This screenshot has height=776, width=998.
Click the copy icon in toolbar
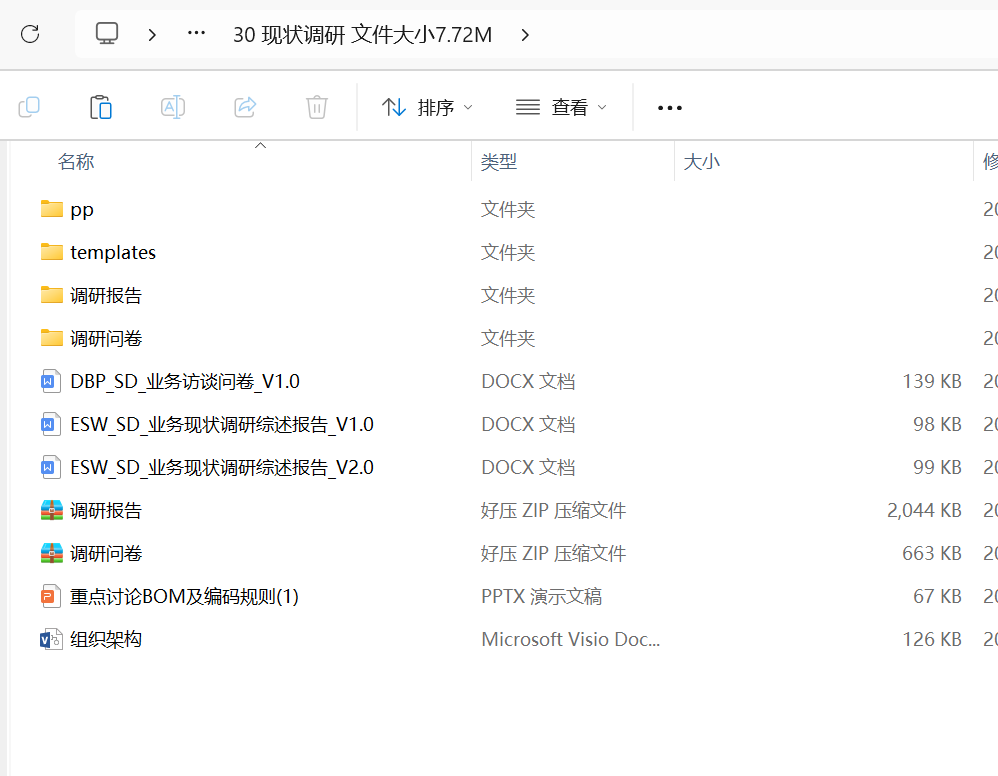[30, 107]
